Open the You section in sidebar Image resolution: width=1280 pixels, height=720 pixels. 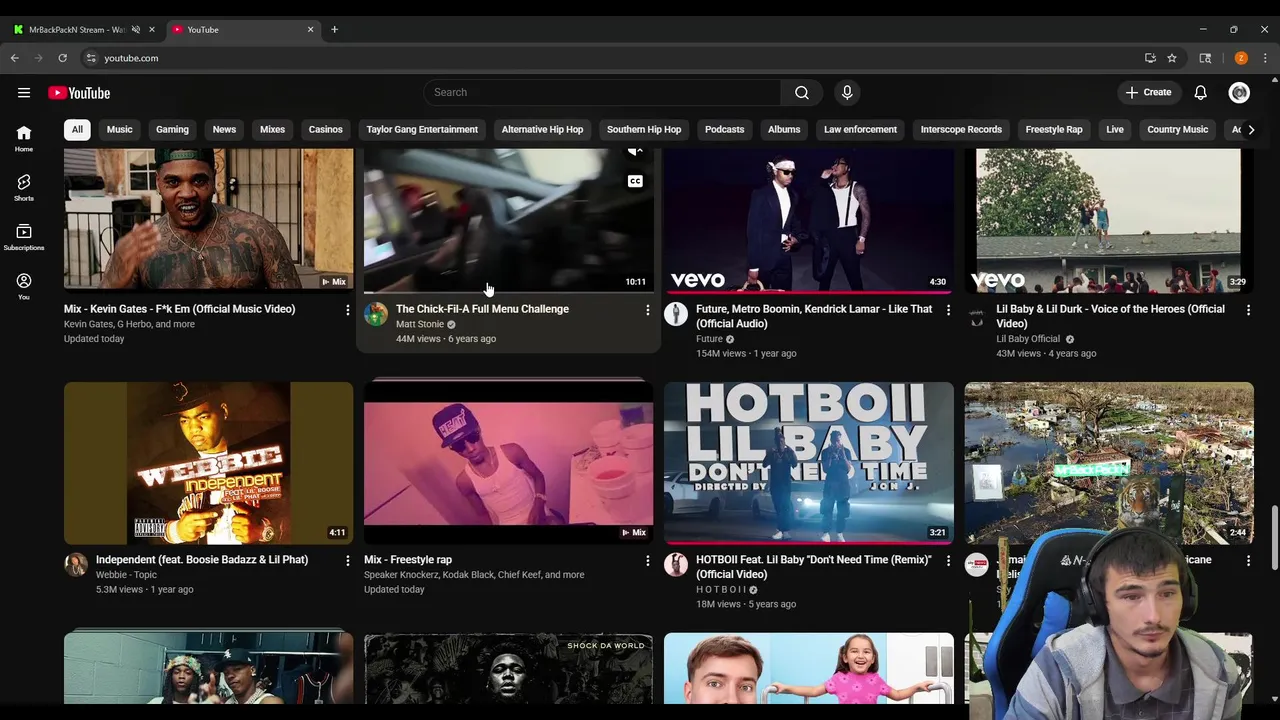coord(24,286)
